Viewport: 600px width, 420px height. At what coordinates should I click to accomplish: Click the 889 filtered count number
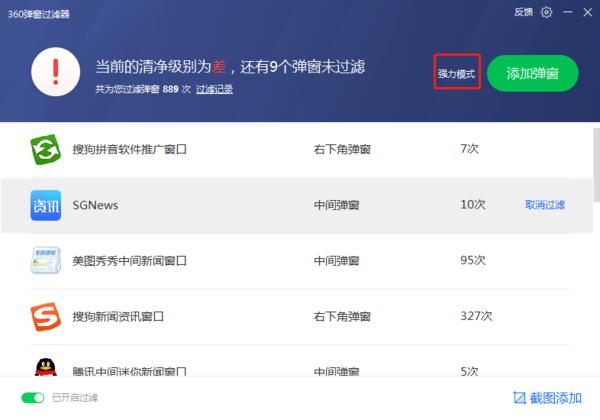coord(171,90)
